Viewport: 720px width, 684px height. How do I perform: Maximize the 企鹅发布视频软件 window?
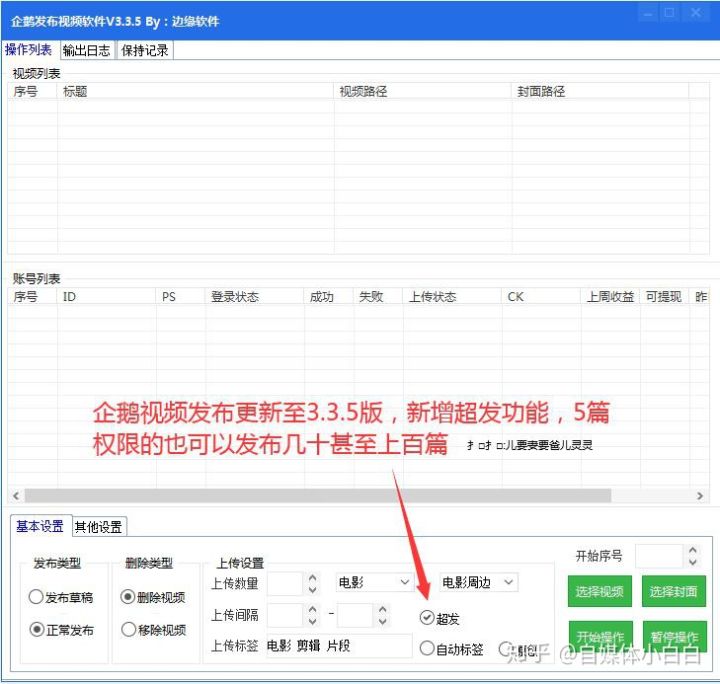[669, 13]
